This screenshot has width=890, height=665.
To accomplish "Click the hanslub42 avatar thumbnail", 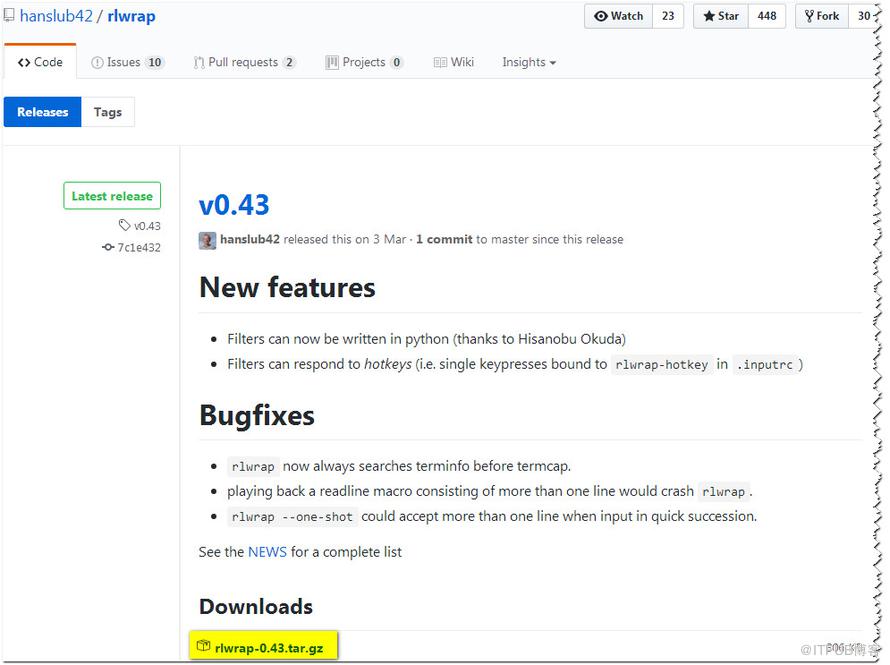I will pos(207,241).
